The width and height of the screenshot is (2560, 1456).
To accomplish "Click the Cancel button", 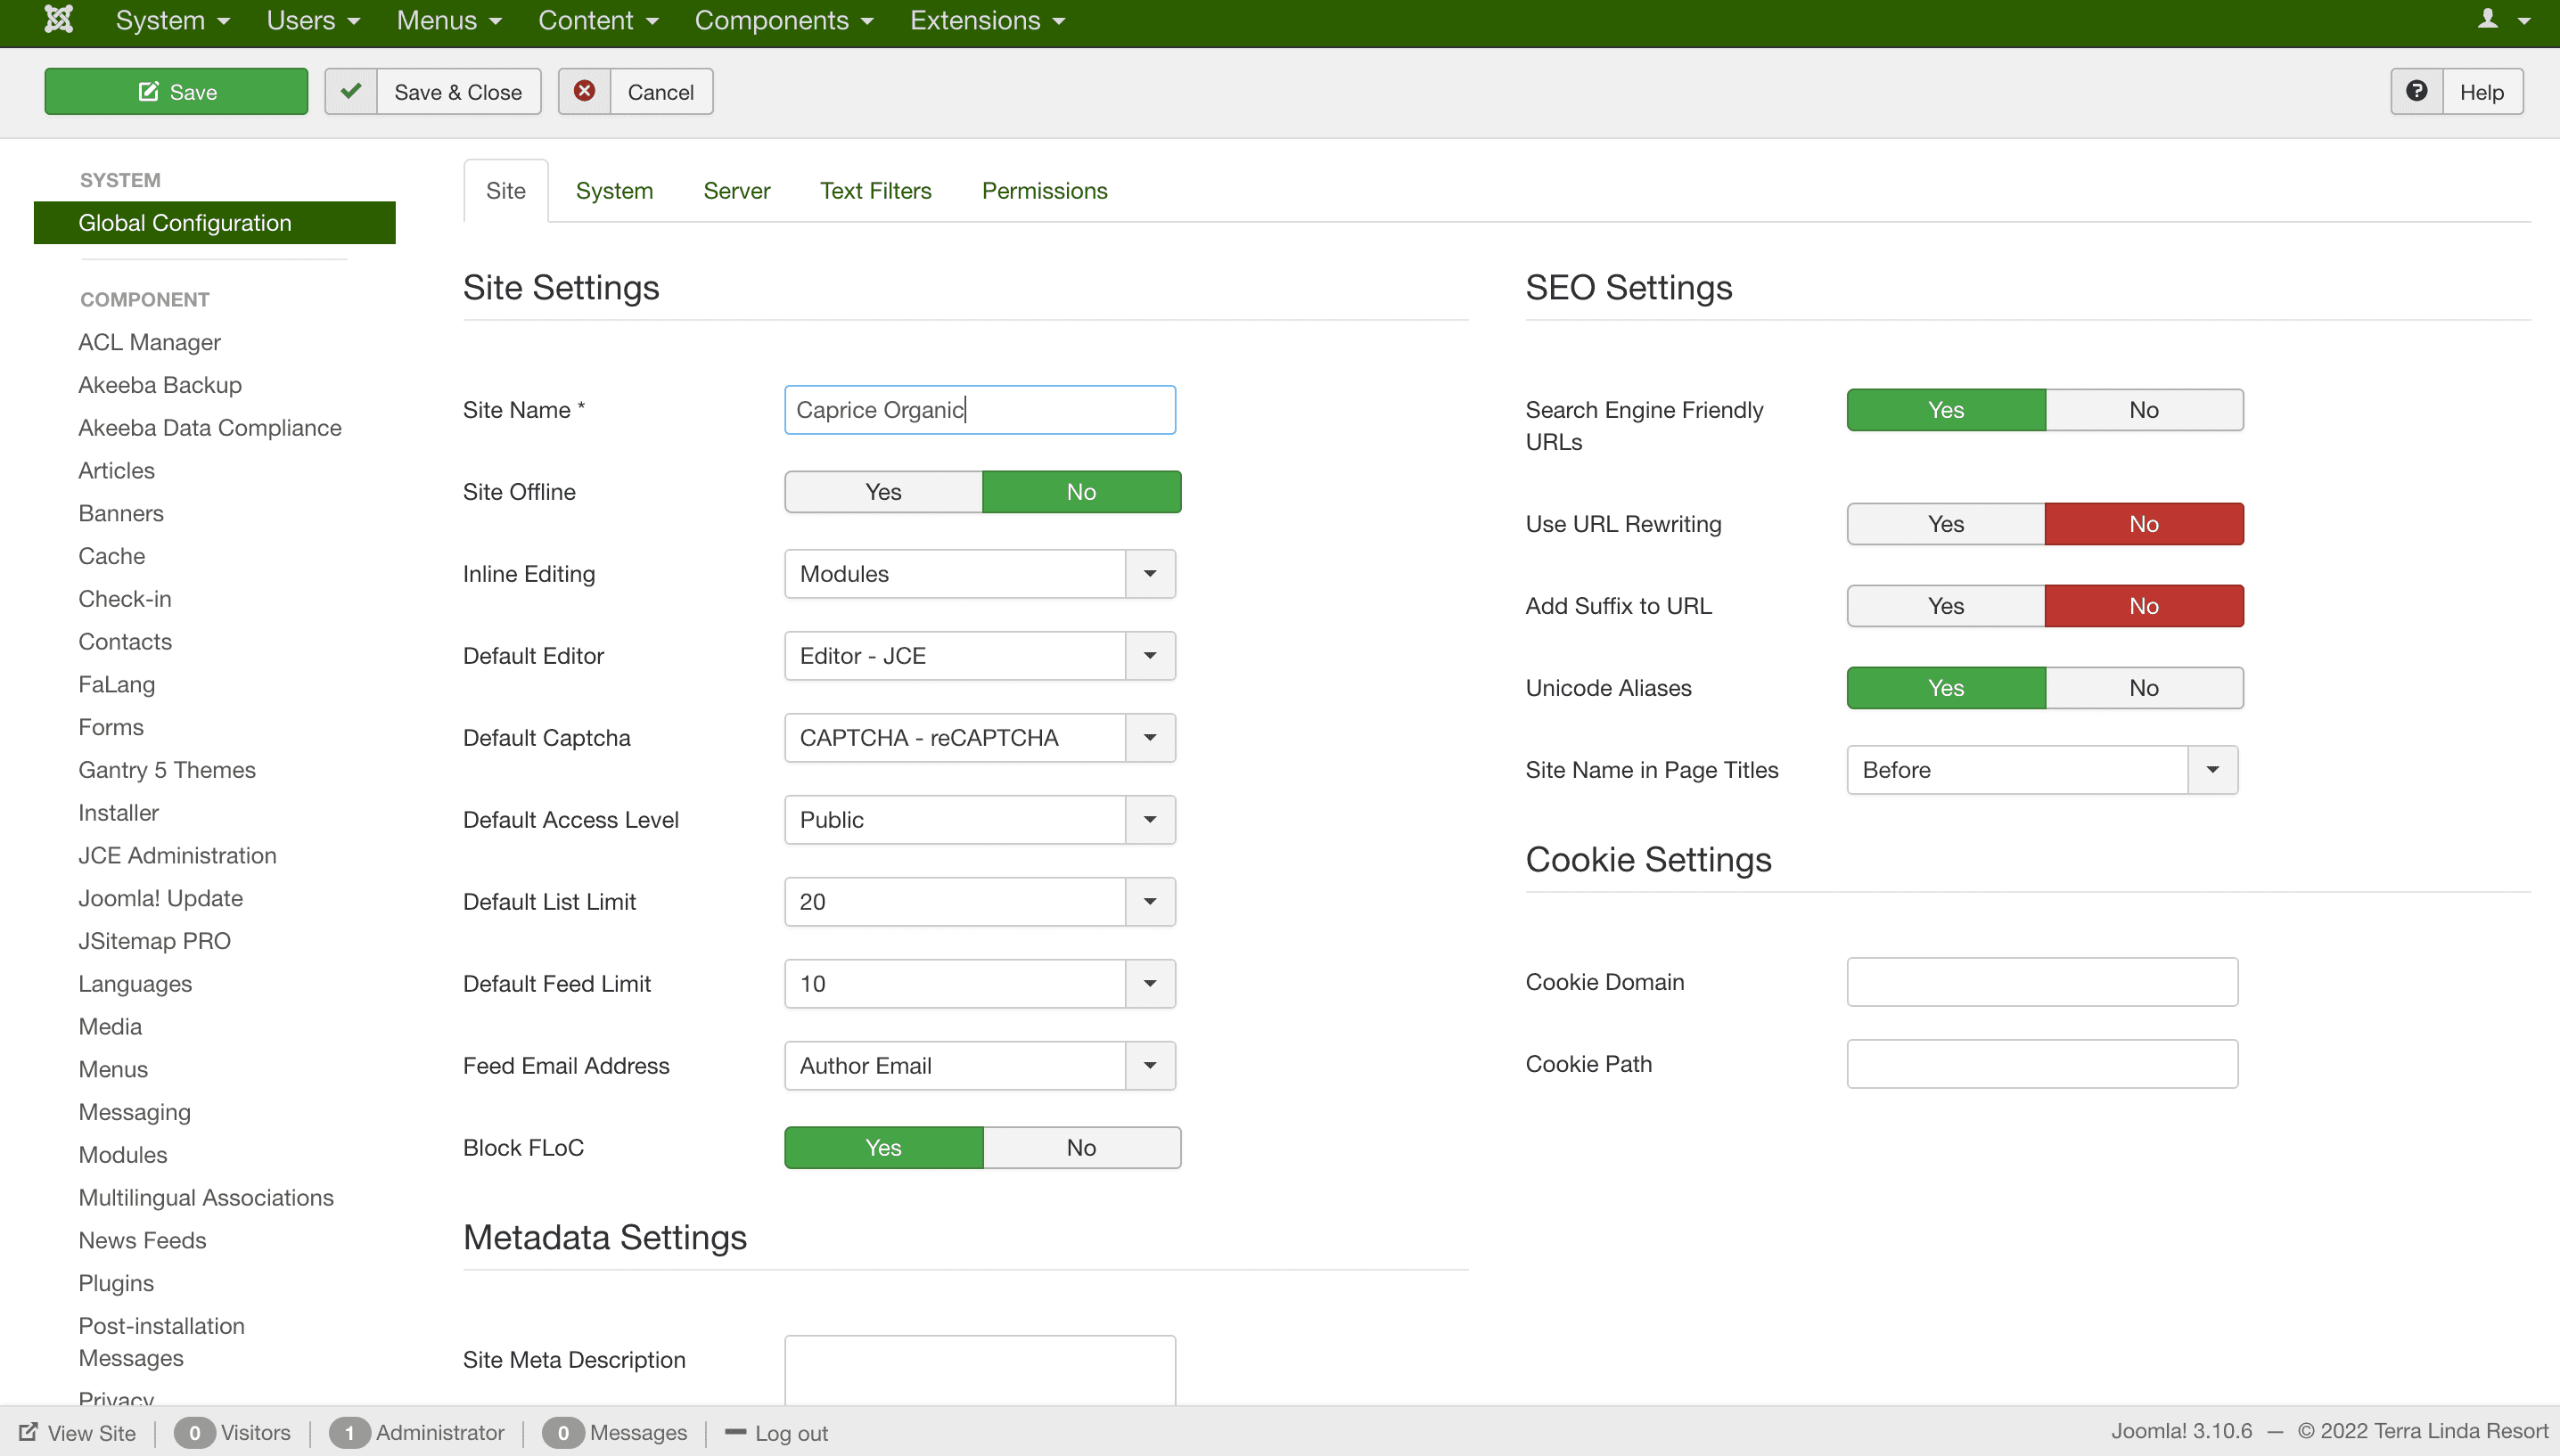I will [636, 91].
